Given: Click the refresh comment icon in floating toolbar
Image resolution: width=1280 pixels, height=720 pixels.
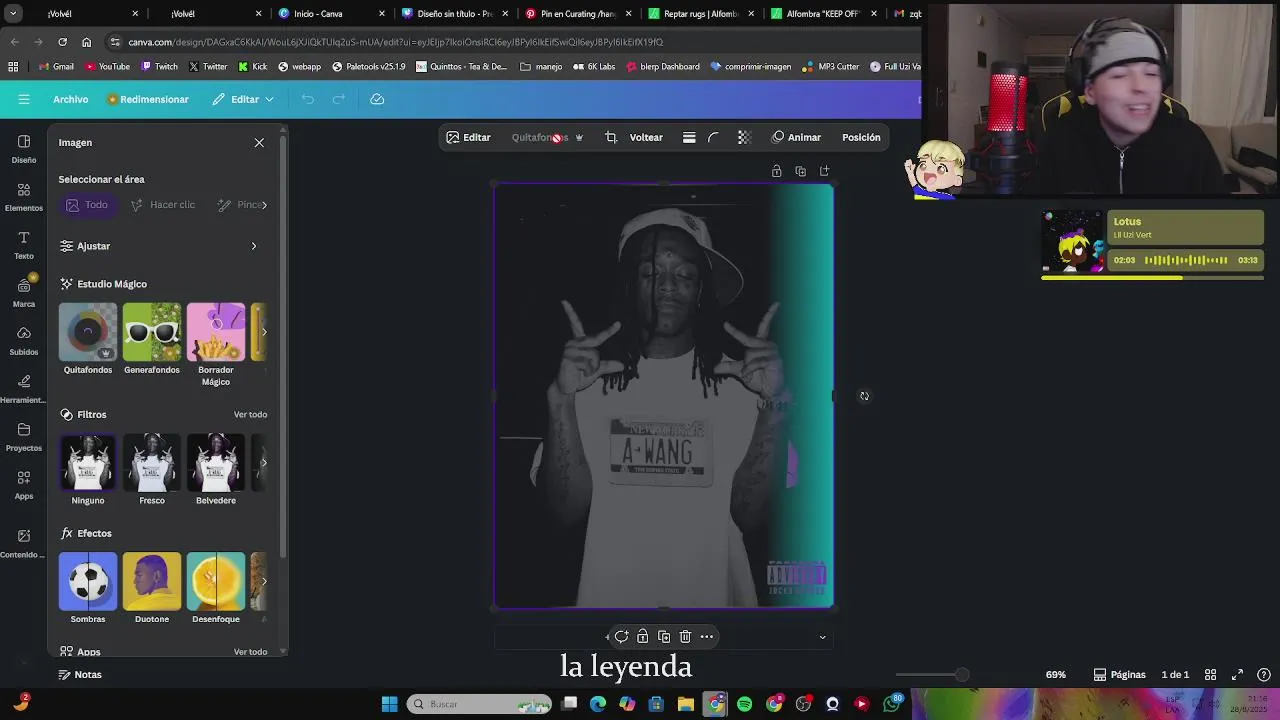Looking at the screenshot, I should [x=621, y=636].
